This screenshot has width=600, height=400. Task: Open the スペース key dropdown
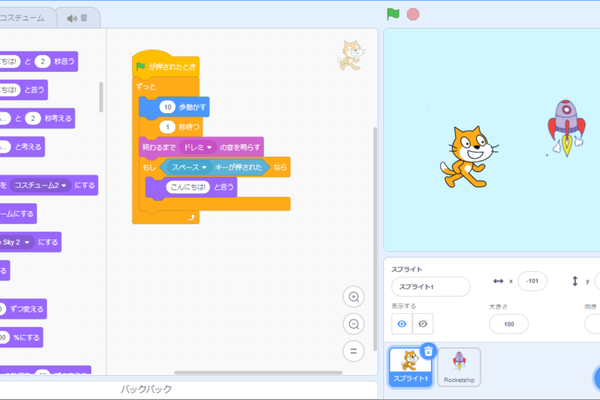coord(189,167)
